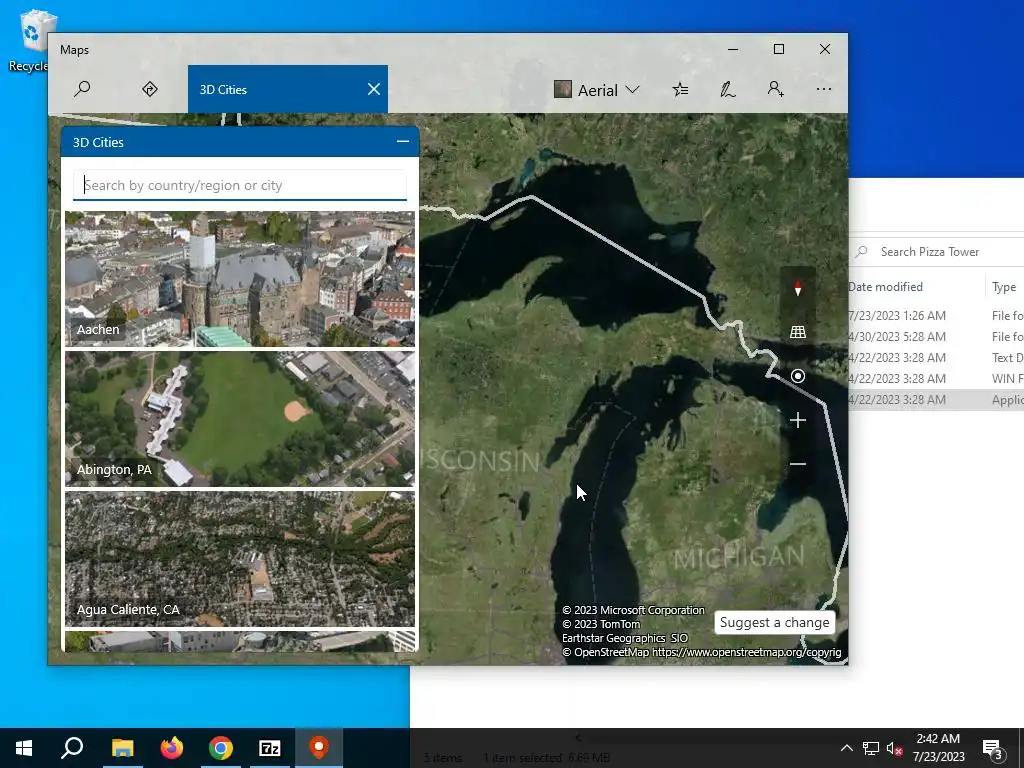The image size is (1024, 768).
Task: Select the 7/23/2023 1:26 AM row
Action: (x=936, y=315)
